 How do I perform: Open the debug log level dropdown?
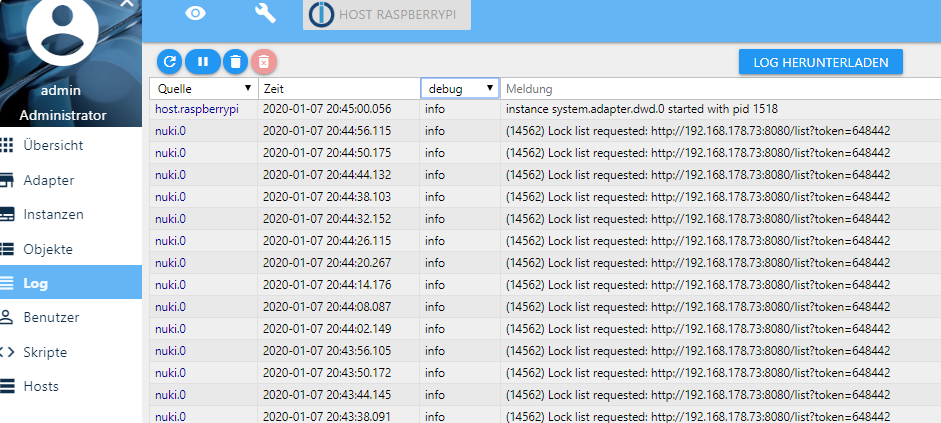pyautogui.click(x=460, y=89)
